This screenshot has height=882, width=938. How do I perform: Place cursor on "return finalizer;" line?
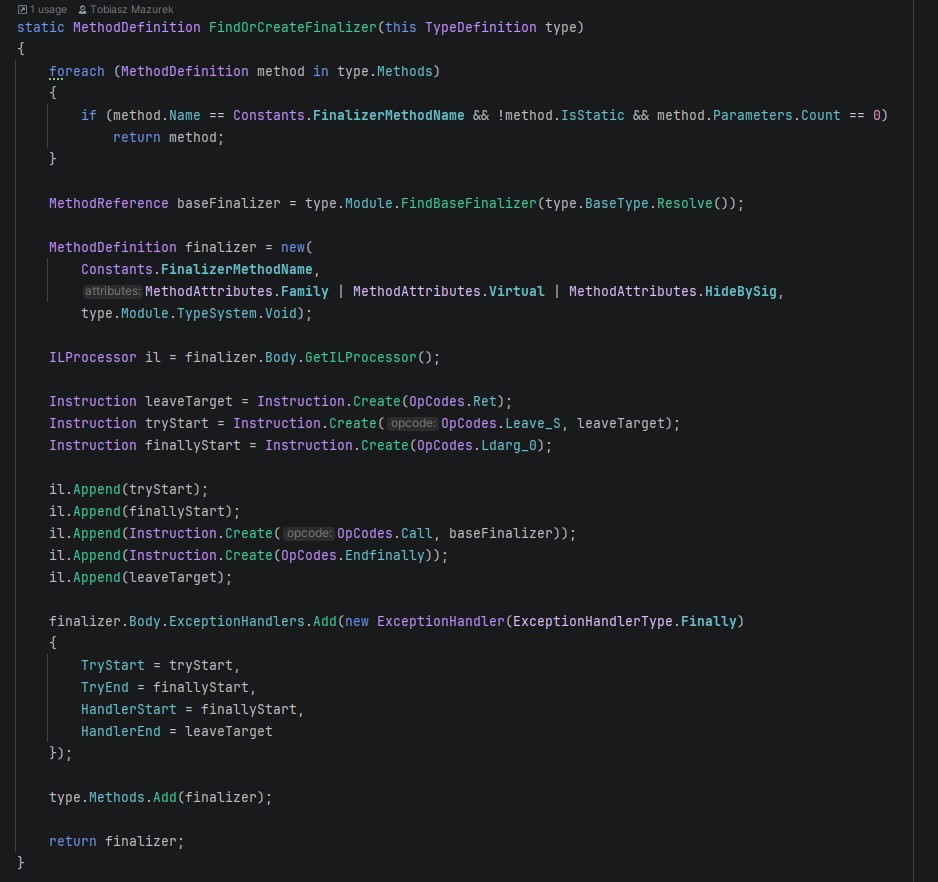[x=117, y=842]
